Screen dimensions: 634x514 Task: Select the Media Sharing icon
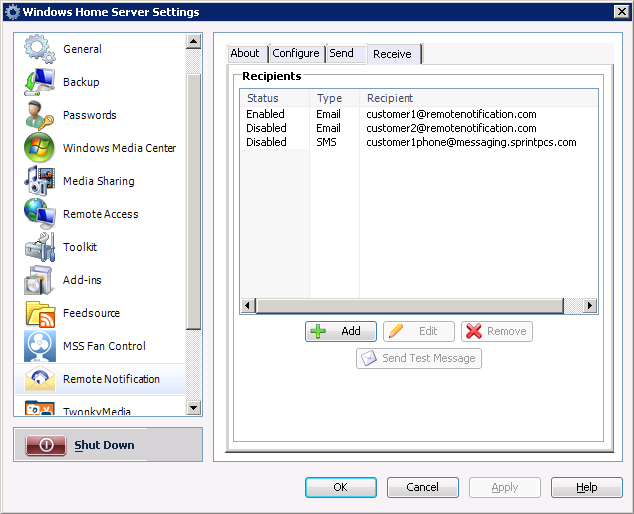click(x=39, y=181)
